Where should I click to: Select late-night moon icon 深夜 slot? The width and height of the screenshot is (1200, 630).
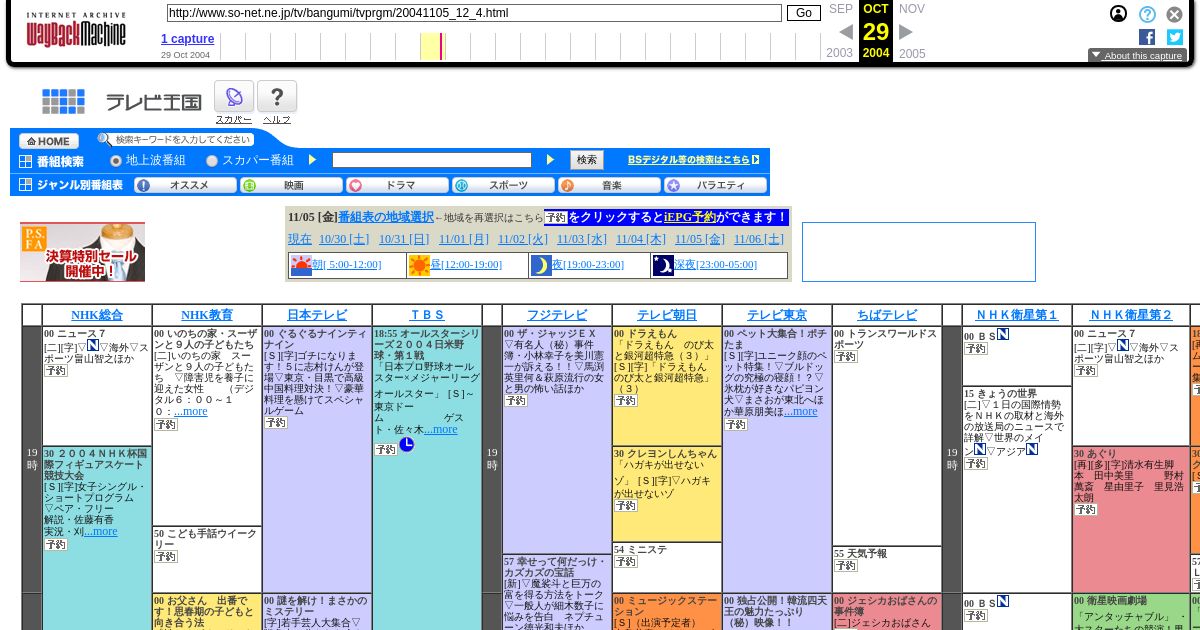click(x=663, y=265)
